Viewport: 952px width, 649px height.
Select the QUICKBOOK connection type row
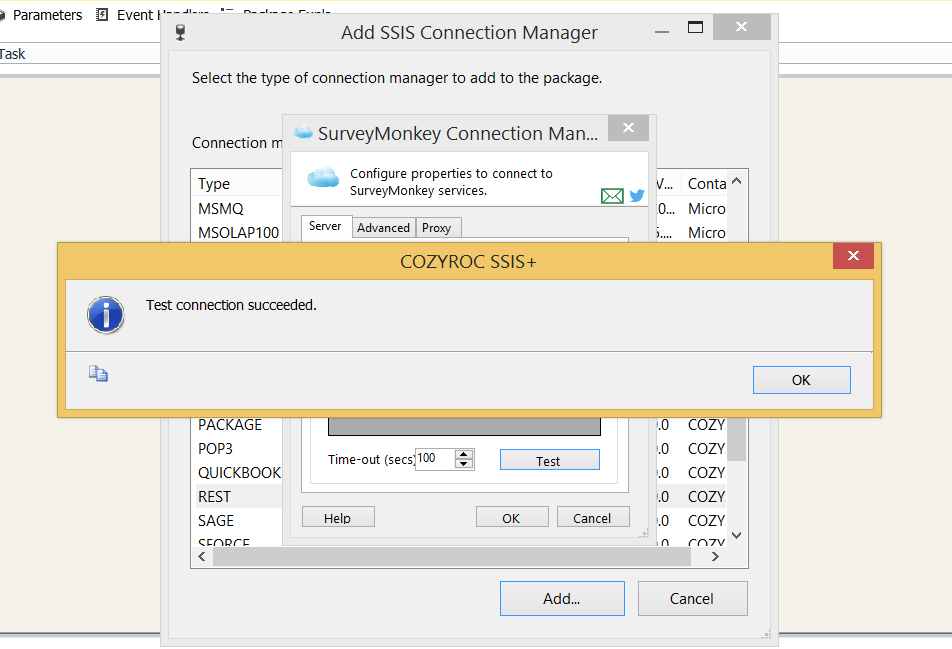coord(238,472)
